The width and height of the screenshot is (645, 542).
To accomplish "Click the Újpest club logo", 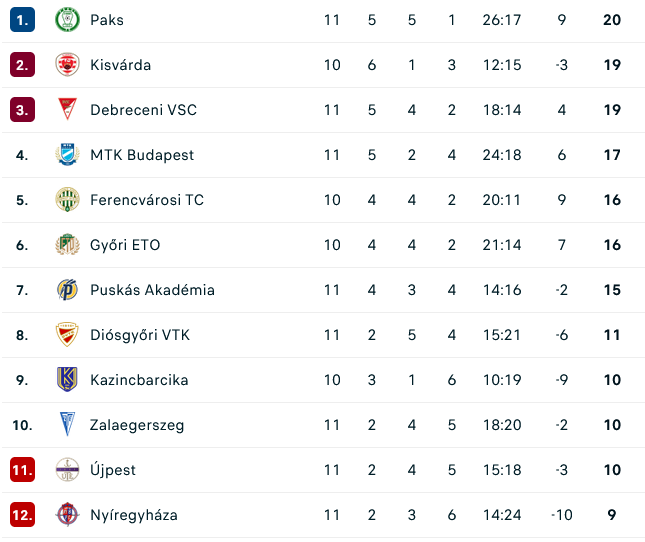I will pyautogui.click(x=67, y=470).
